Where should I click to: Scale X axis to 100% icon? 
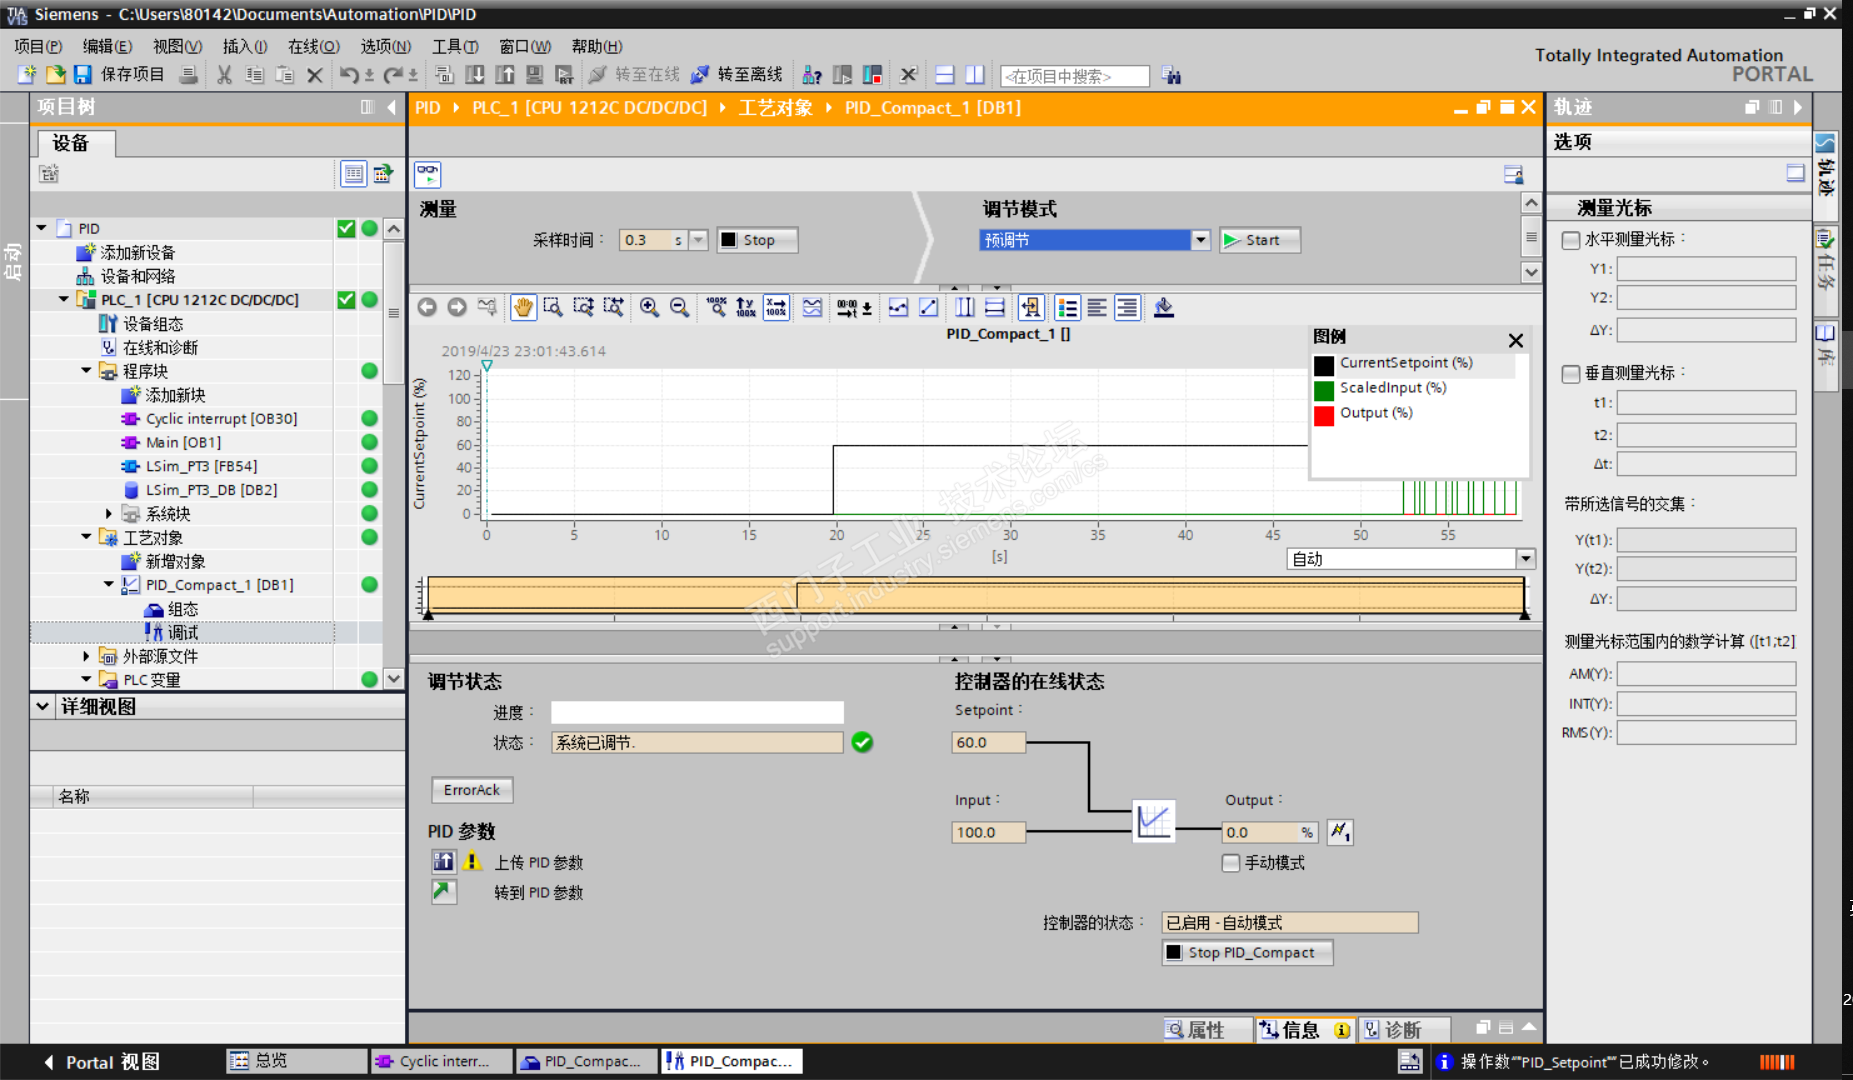(776, 307)
